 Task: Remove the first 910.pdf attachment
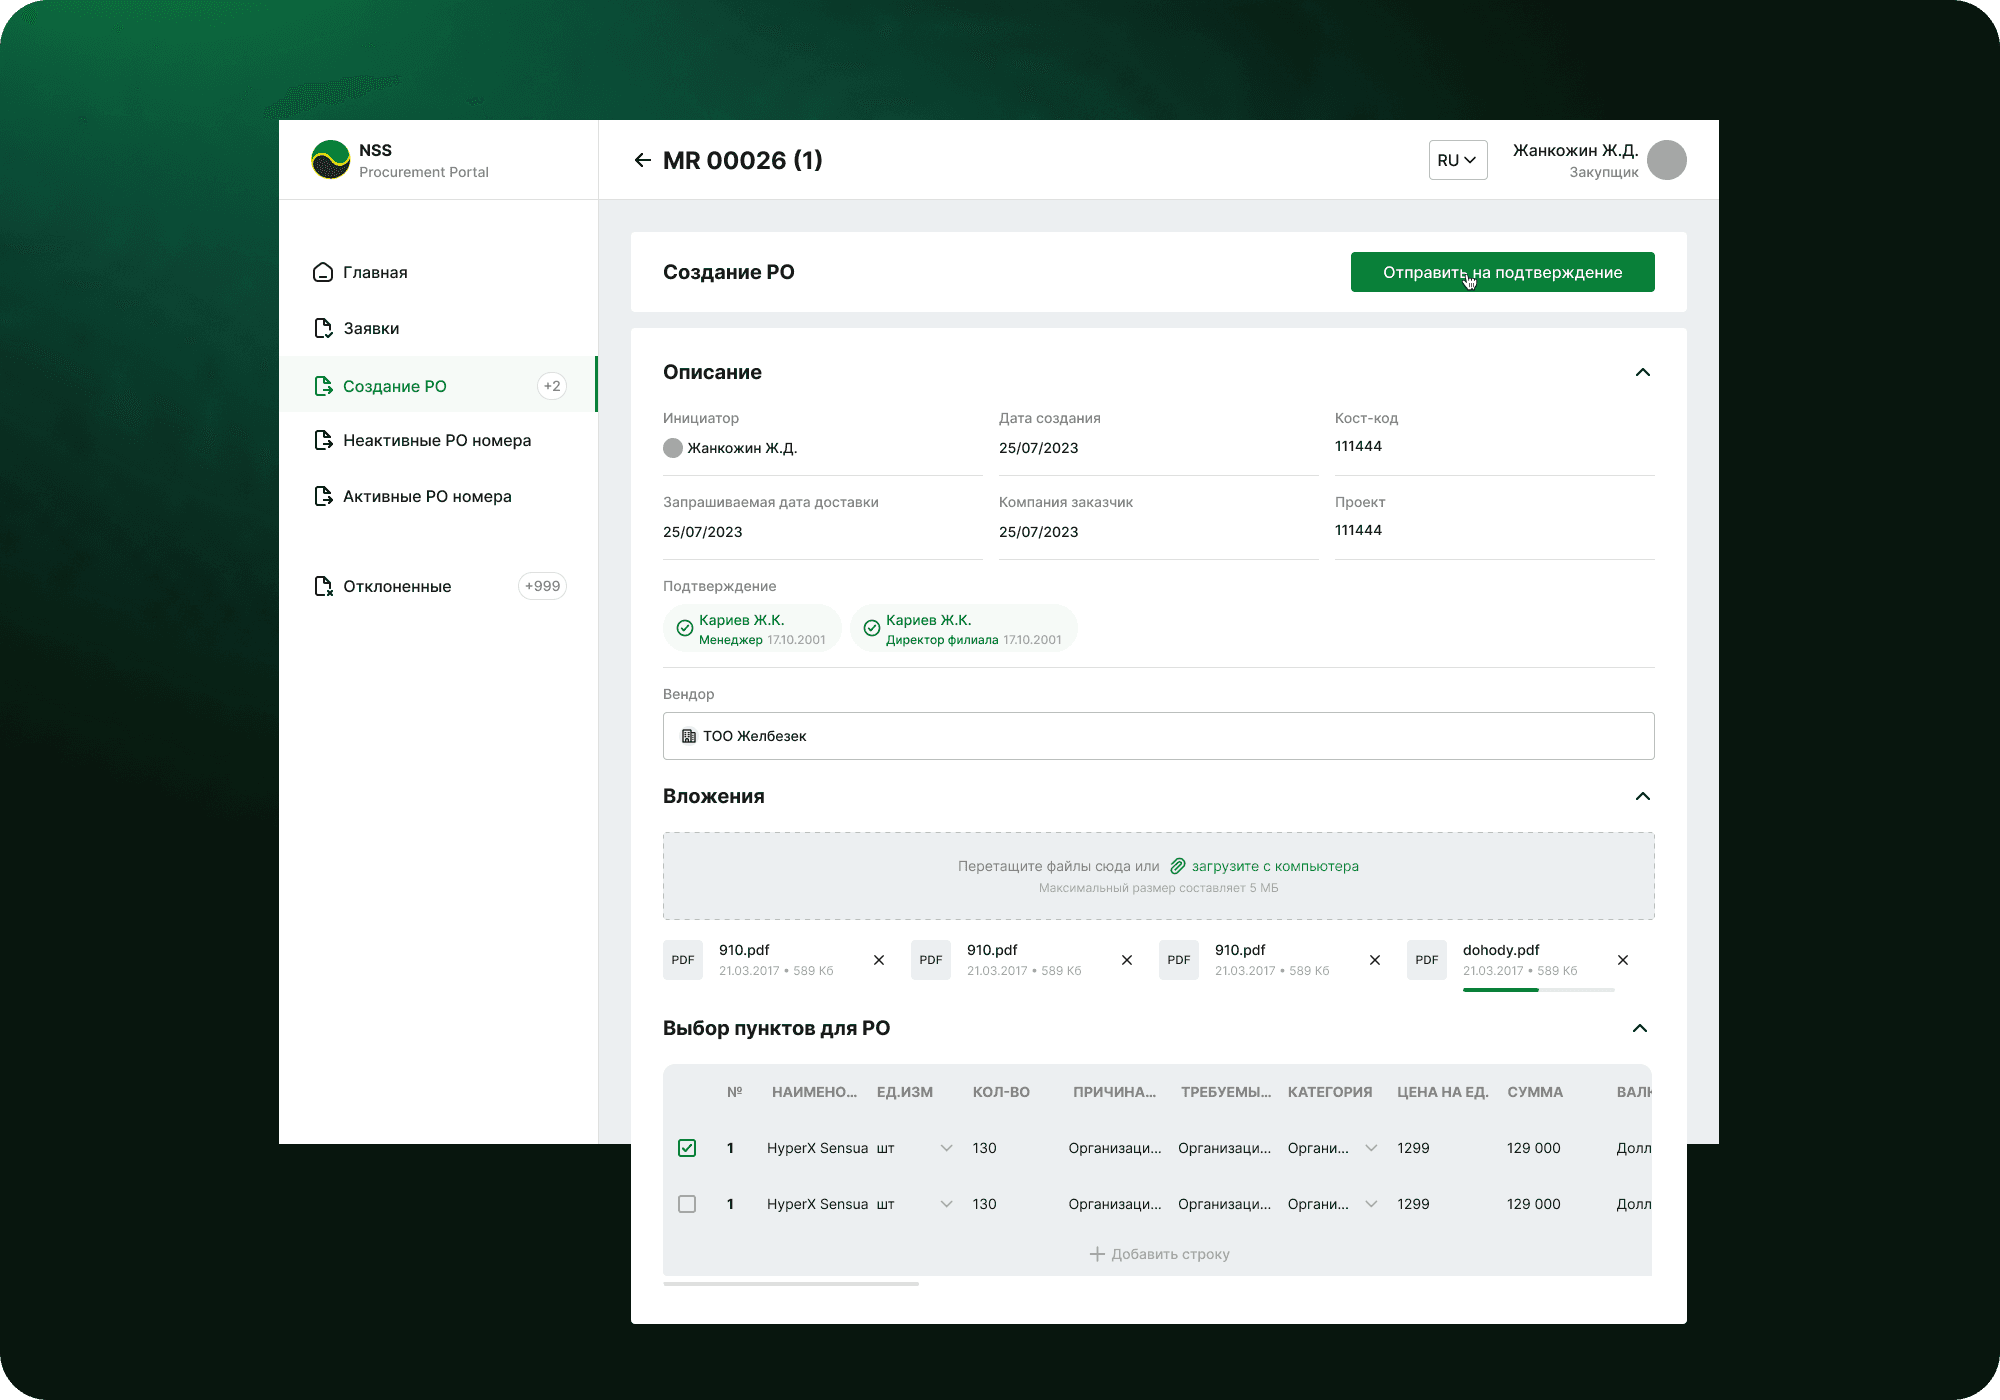point(879,960)
